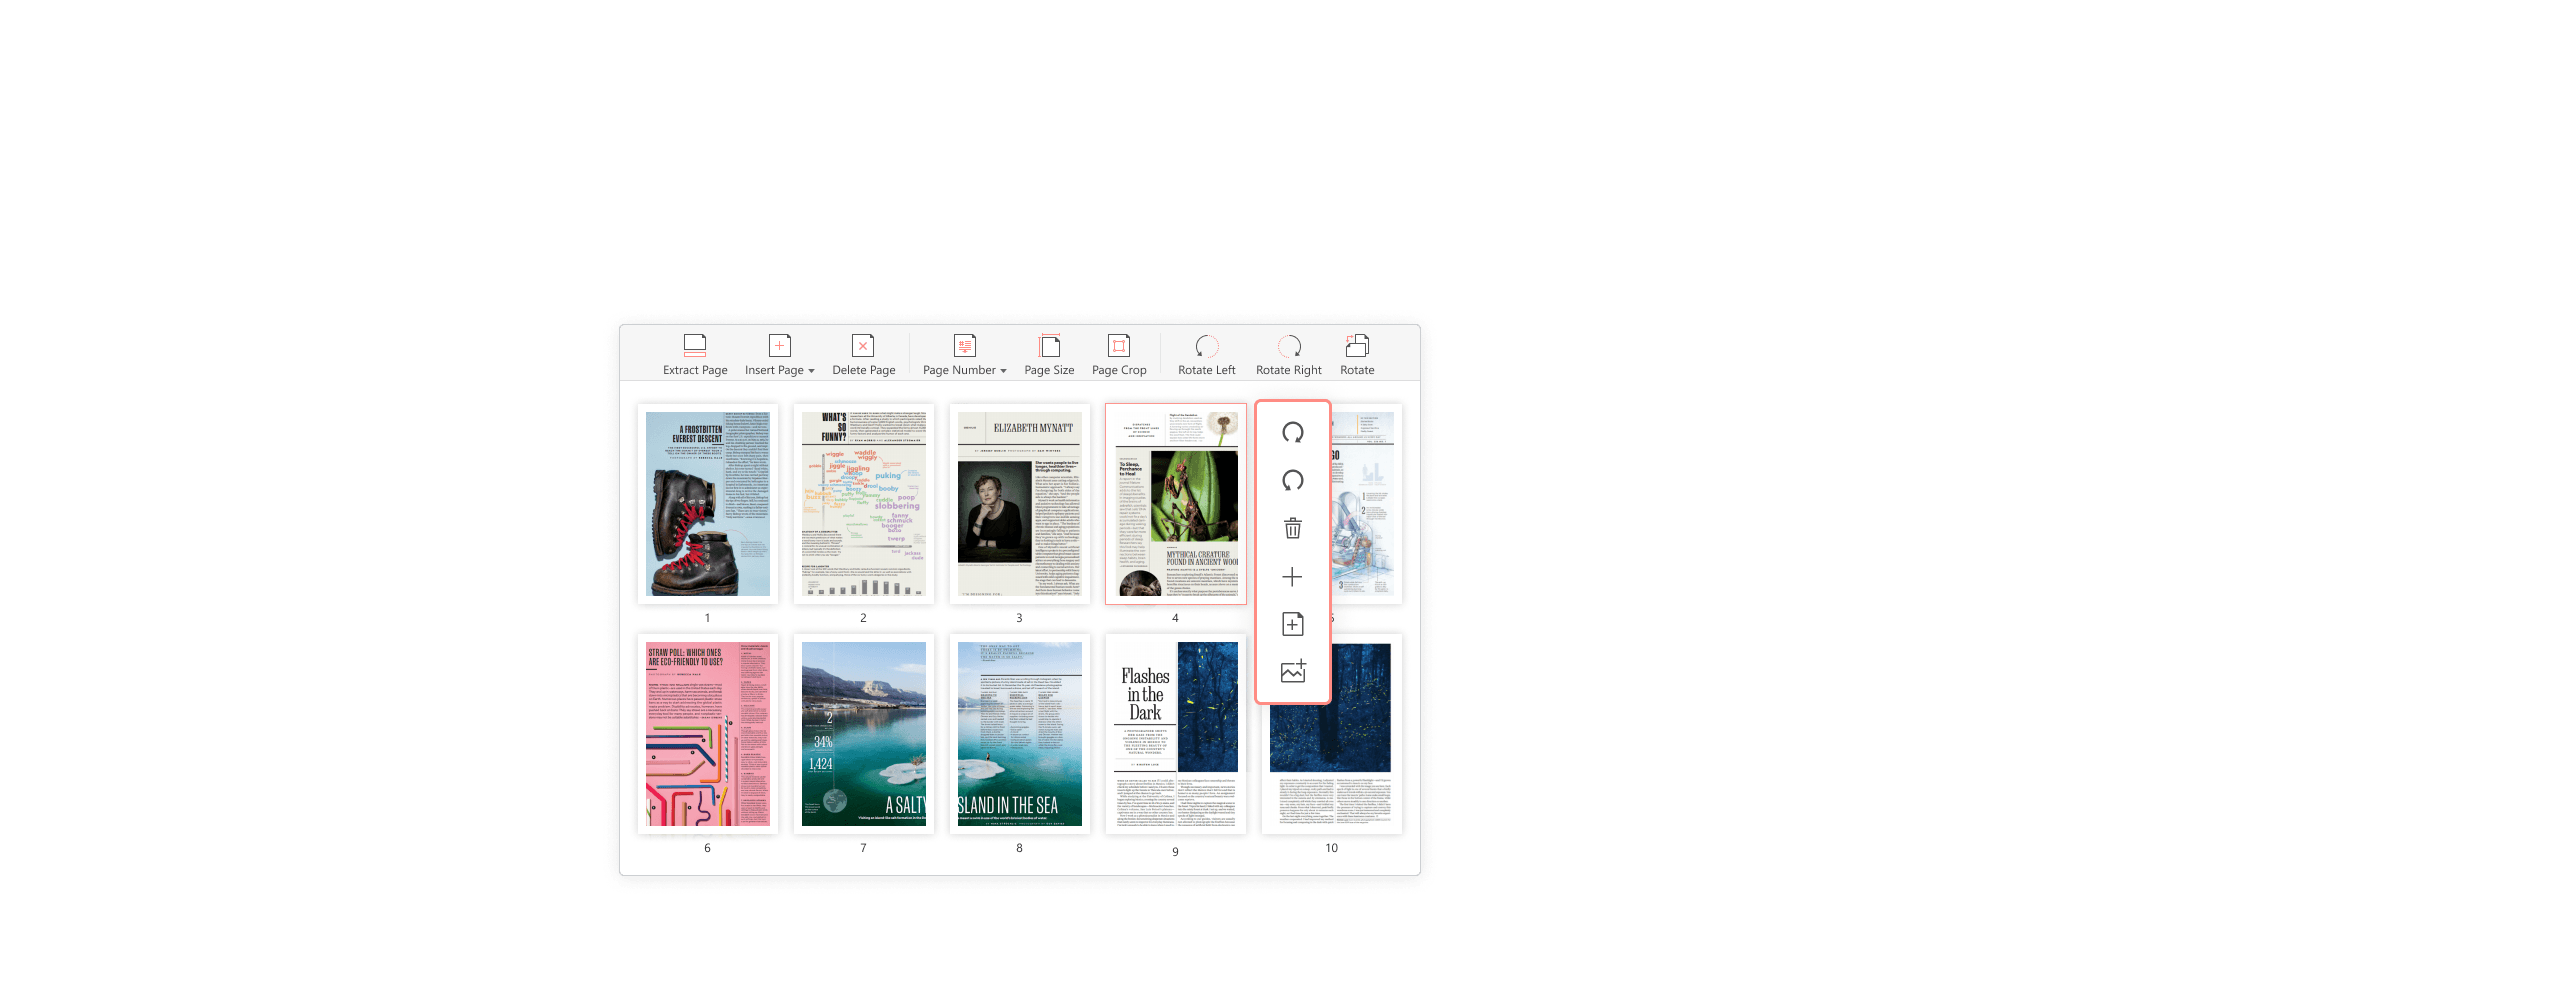Click the Insert Page icon
Screen dimensions: 2560x1000
coord(779,346)
